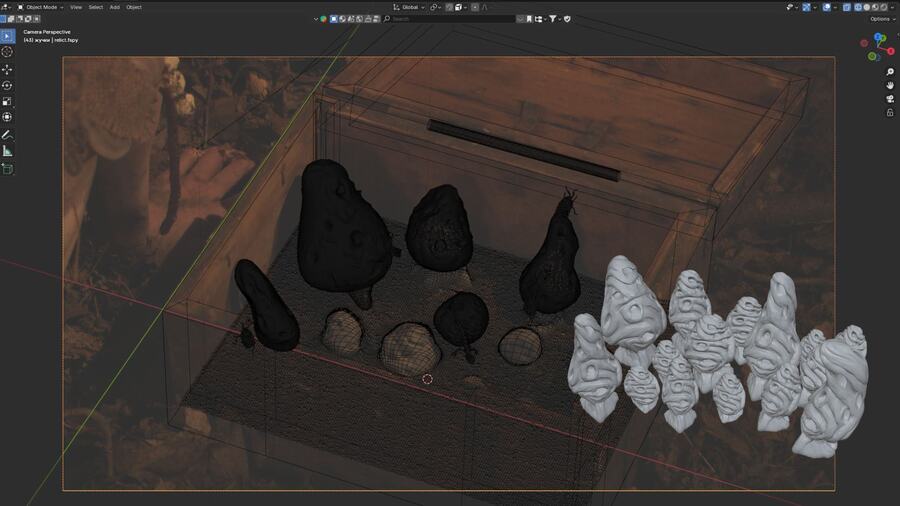
Task: Open dropdown chevron before colorful sphere icon
Action: (x=316, y=19)
